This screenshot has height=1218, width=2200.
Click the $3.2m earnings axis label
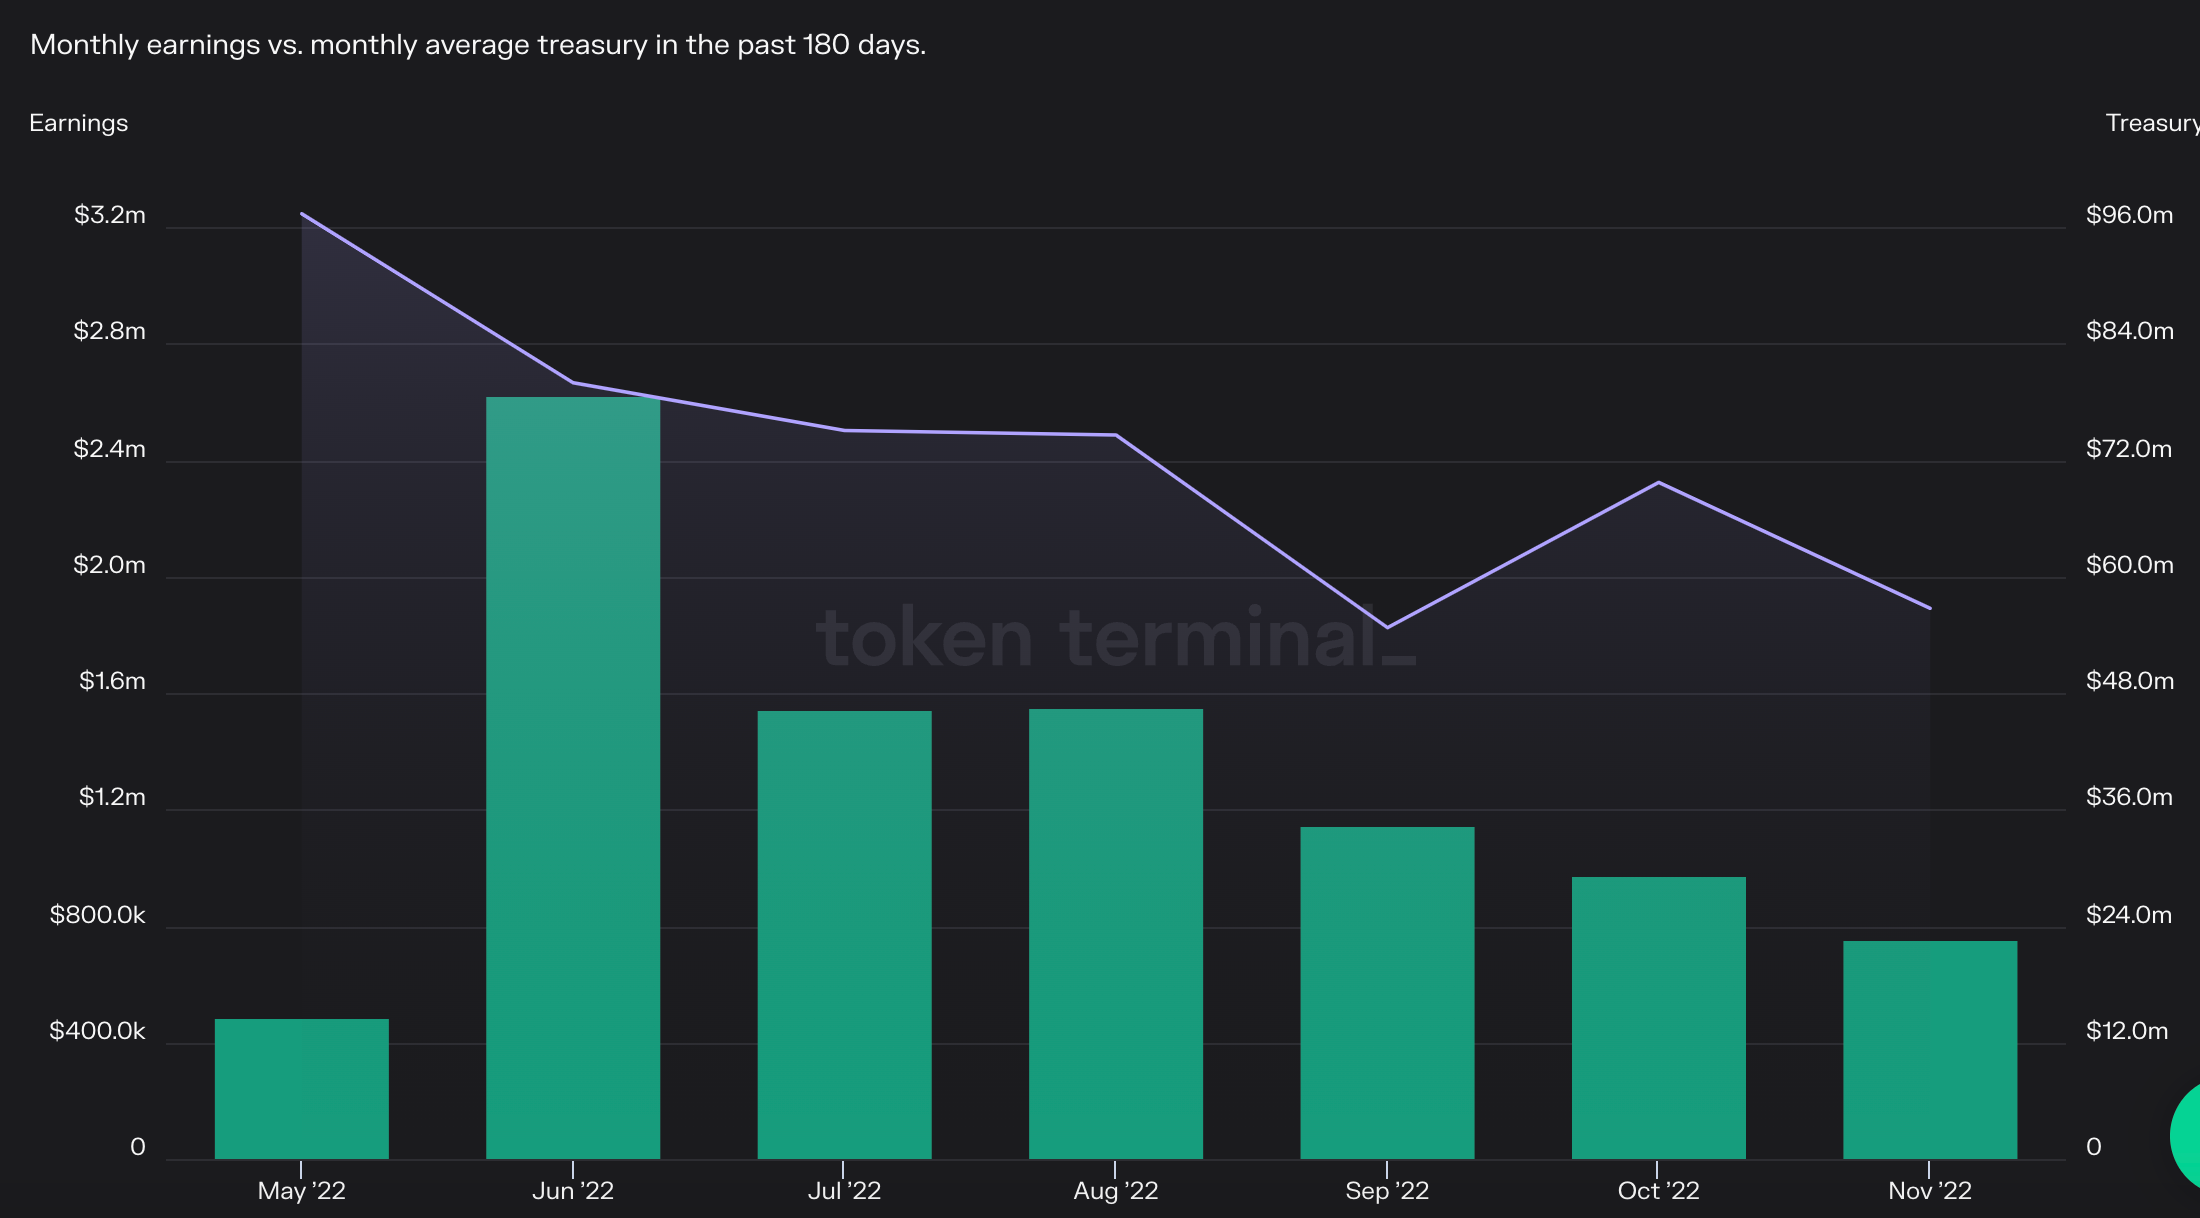pyautogui.click(x=109, y=215)
